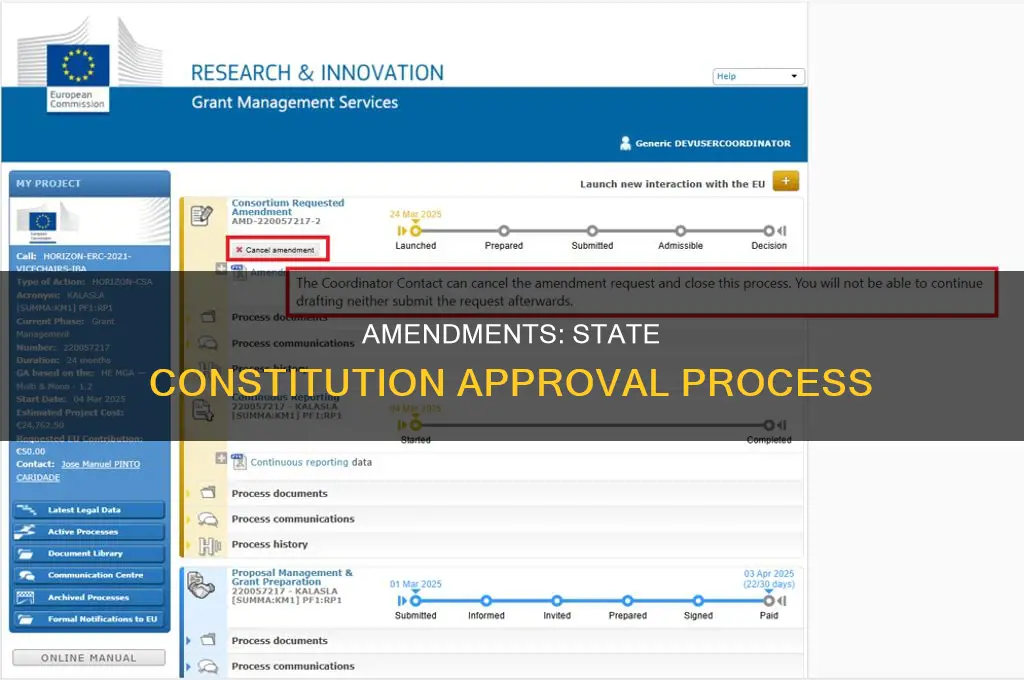Open the Archived Processes menu item
The height and width of the screenshot is (680, 1024).
coord(88,595)
